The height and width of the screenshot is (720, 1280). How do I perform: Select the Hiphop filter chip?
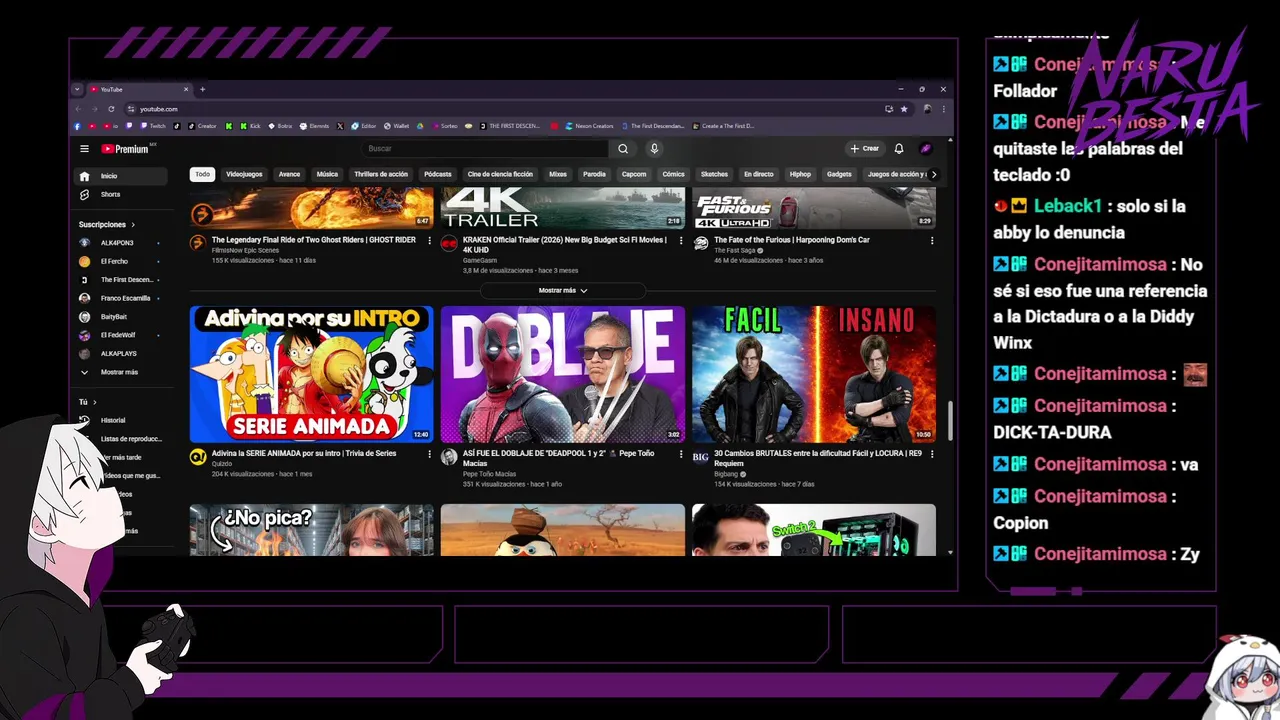pyautogui.click(x=800, y=174)
